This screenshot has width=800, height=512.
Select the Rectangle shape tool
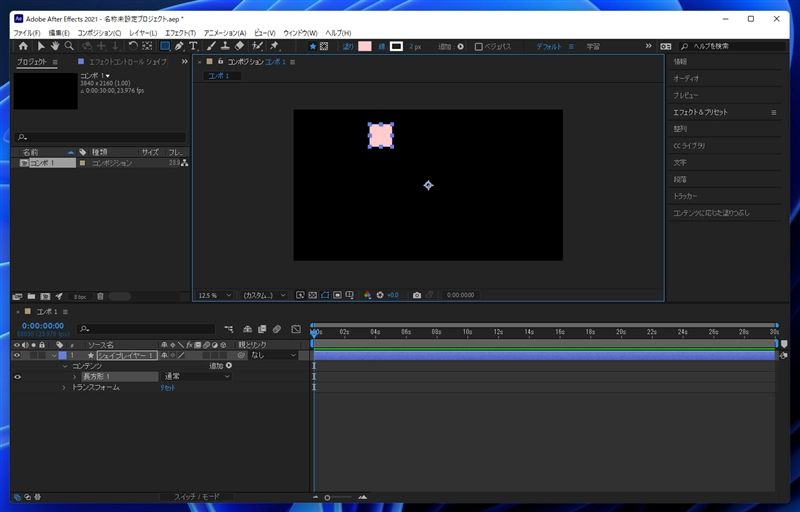[x=165, y=46]
